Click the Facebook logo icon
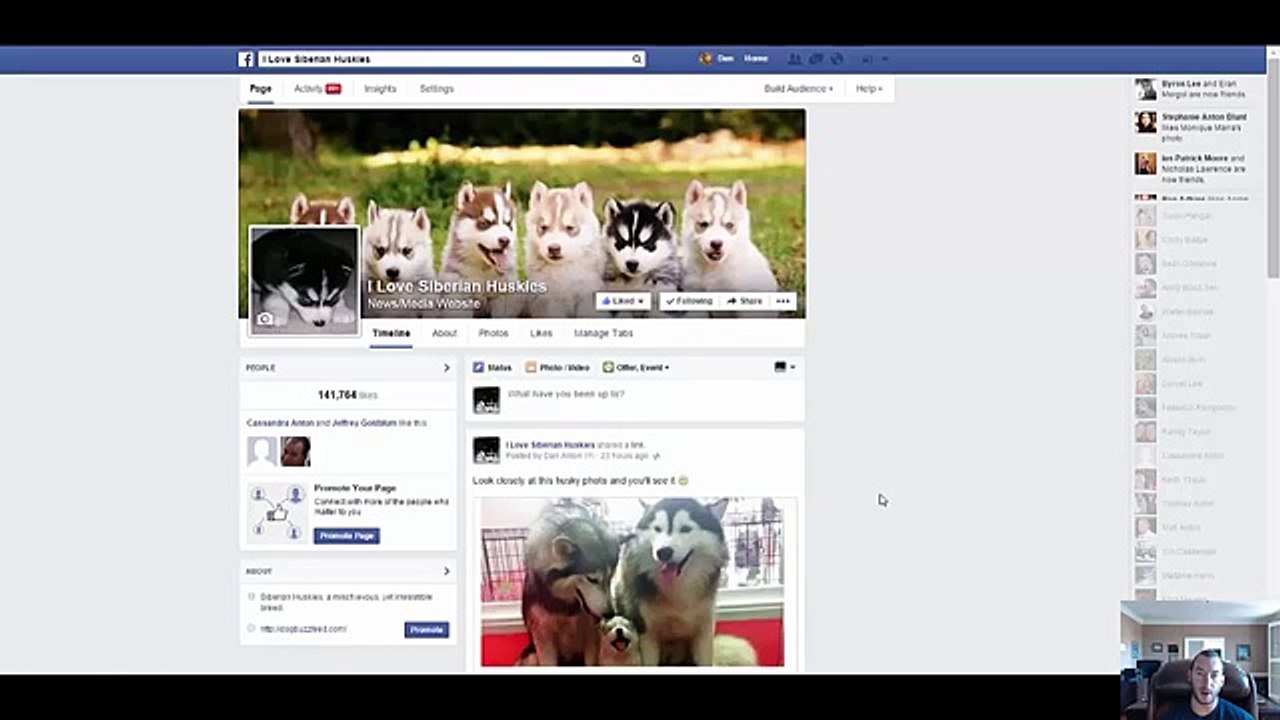The height and width of the screenshot is (720, 1280). pyautogui.click(x=246, y=59)
